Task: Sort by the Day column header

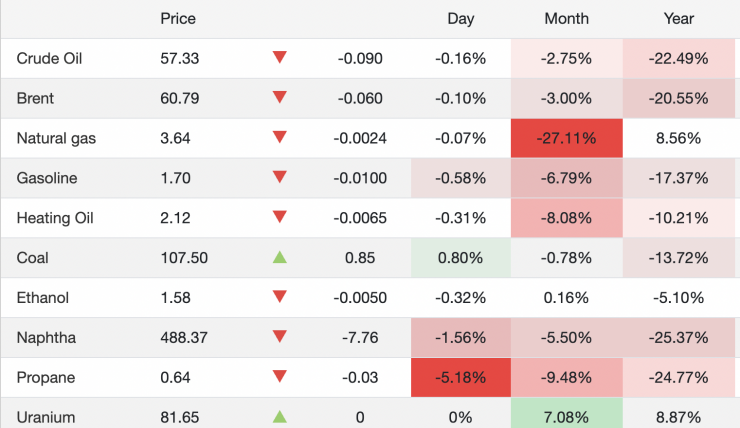Action: 461,19
